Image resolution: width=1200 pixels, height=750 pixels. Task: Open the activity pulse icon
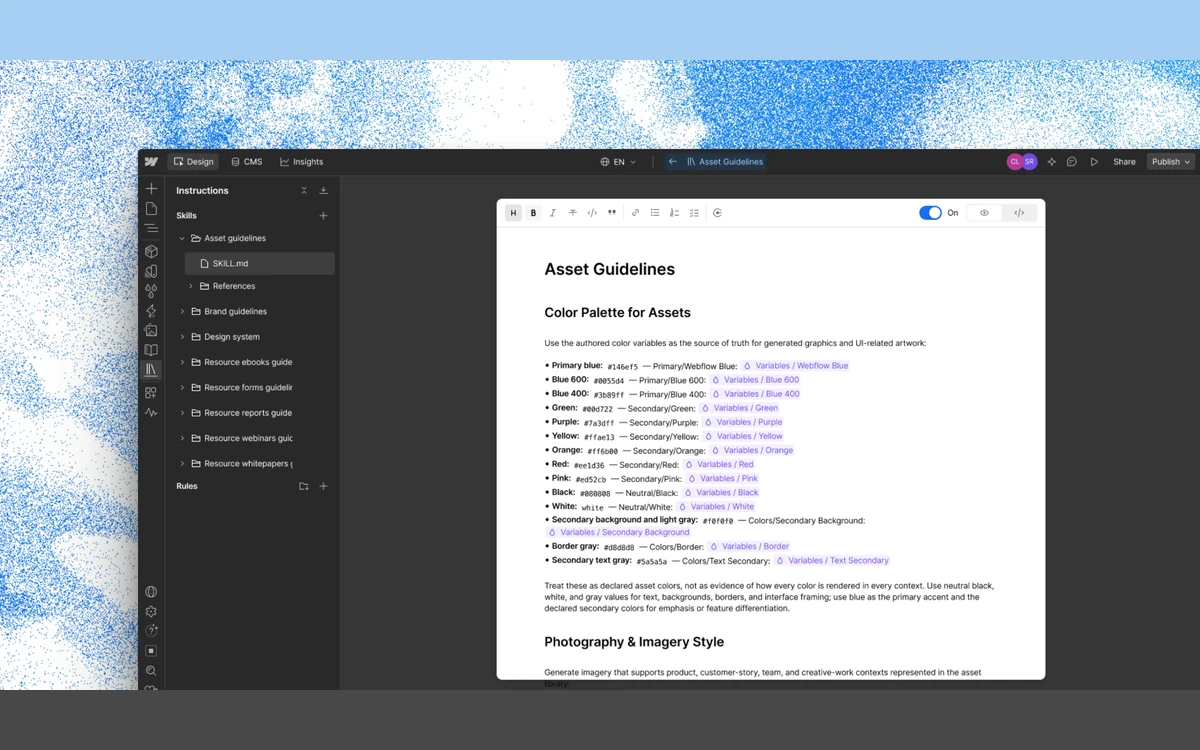tap(151, 412)
